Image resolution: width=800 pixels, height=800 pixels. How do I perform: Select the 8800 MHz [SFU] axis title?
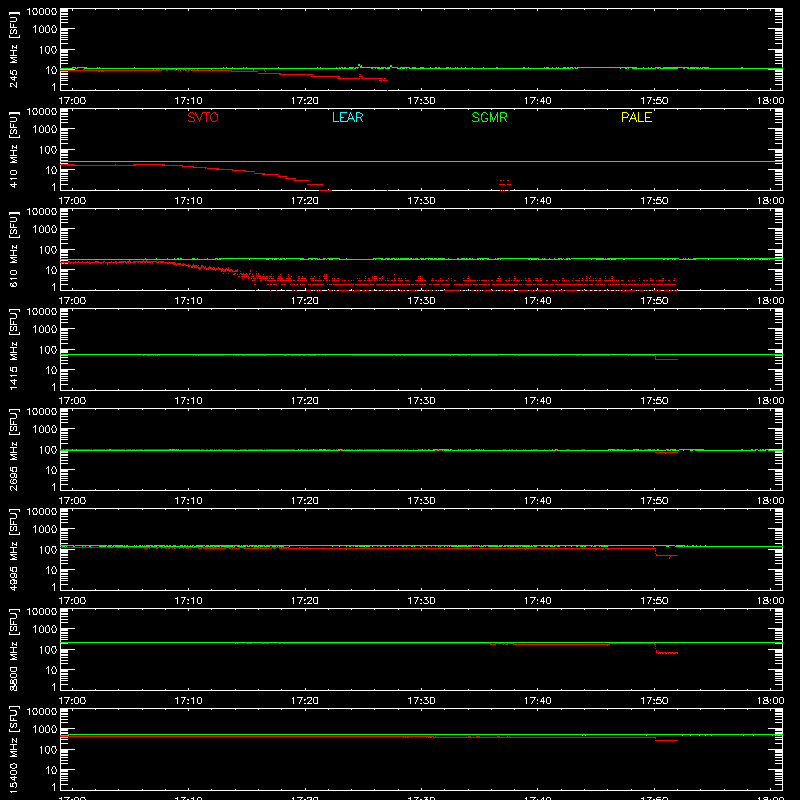[14, 649]
